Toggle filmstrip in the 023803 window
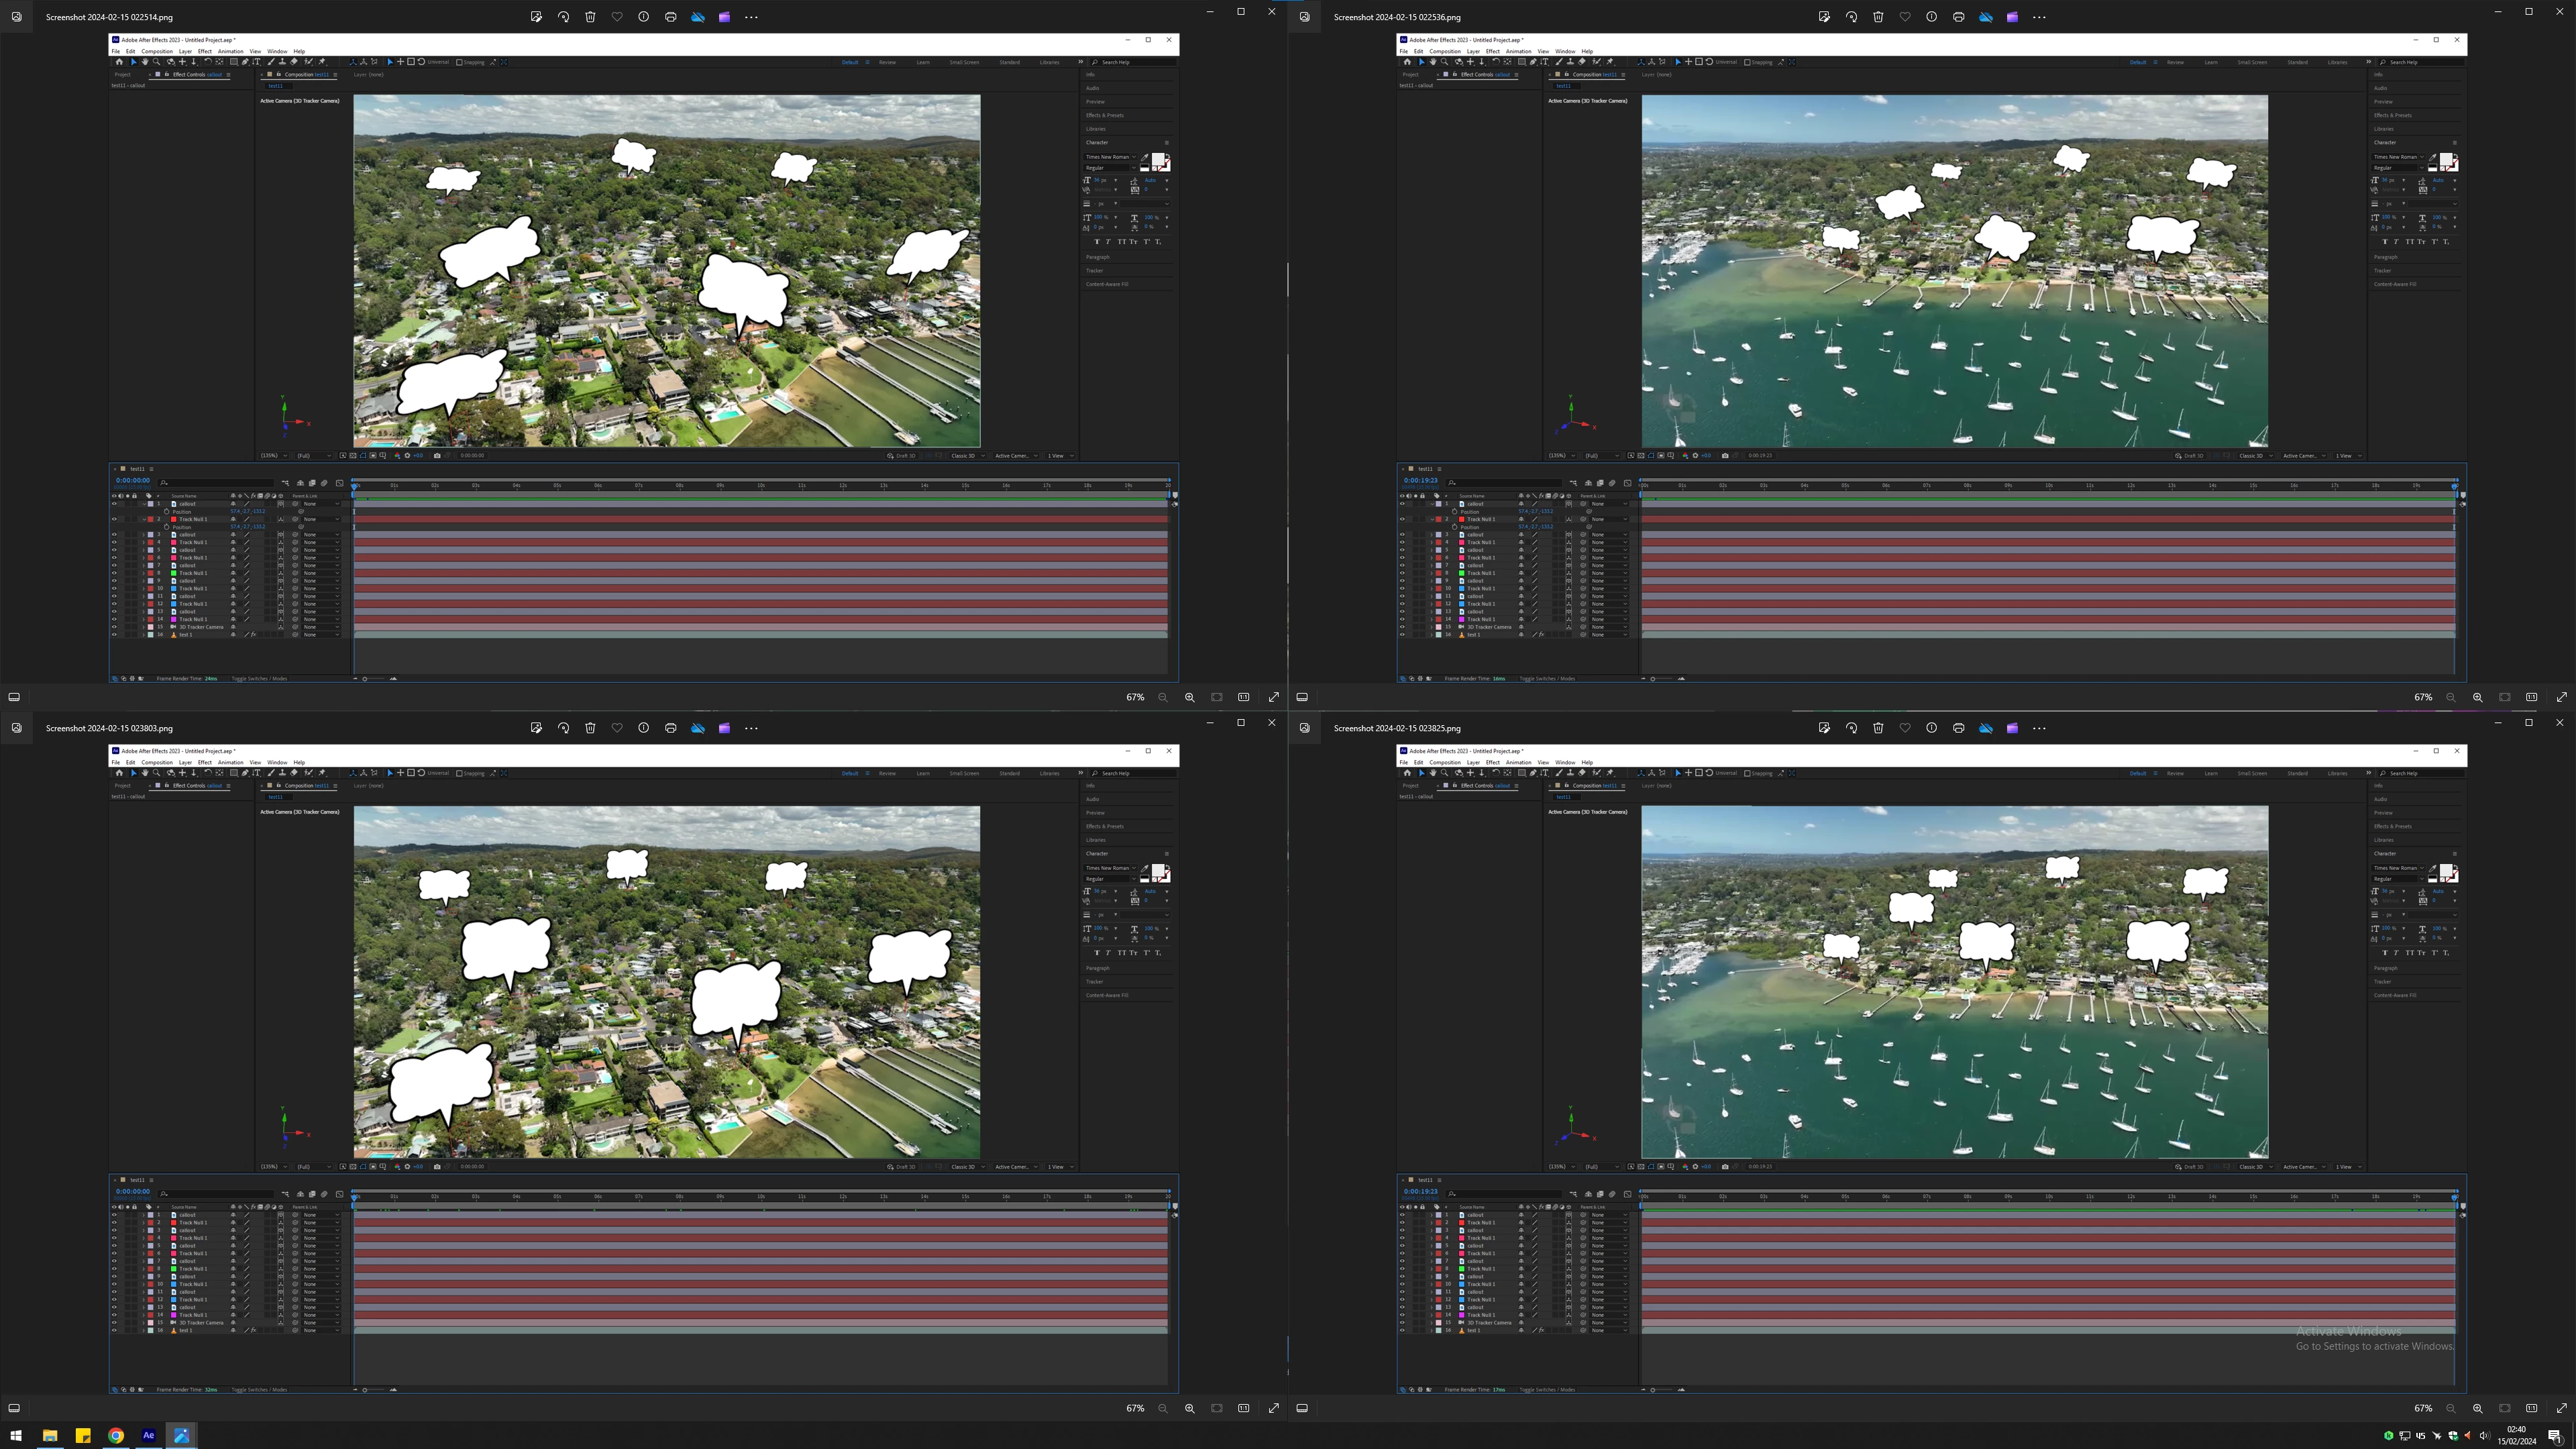The width and height of the screenshot is (2576, 1449). pos(14,1408)
